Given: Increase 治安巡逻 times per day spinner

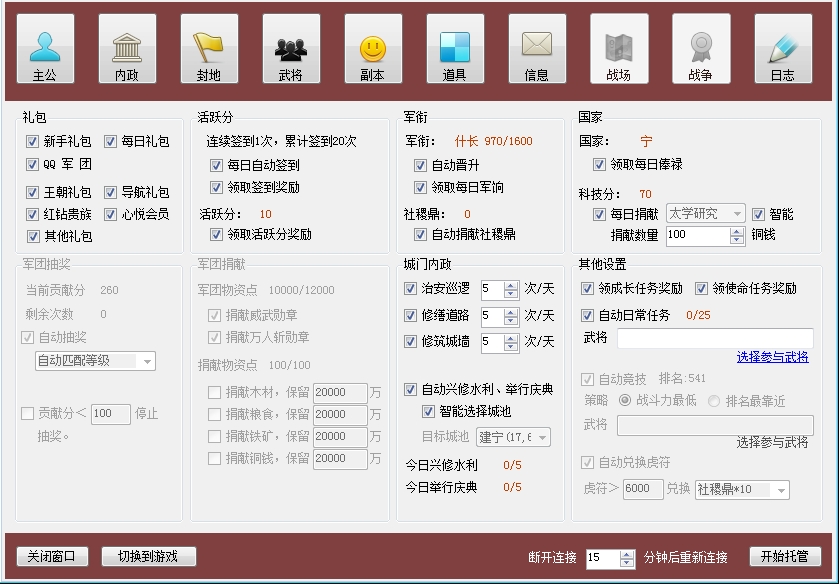Looking at the screenshot, I should click(511, 286).
